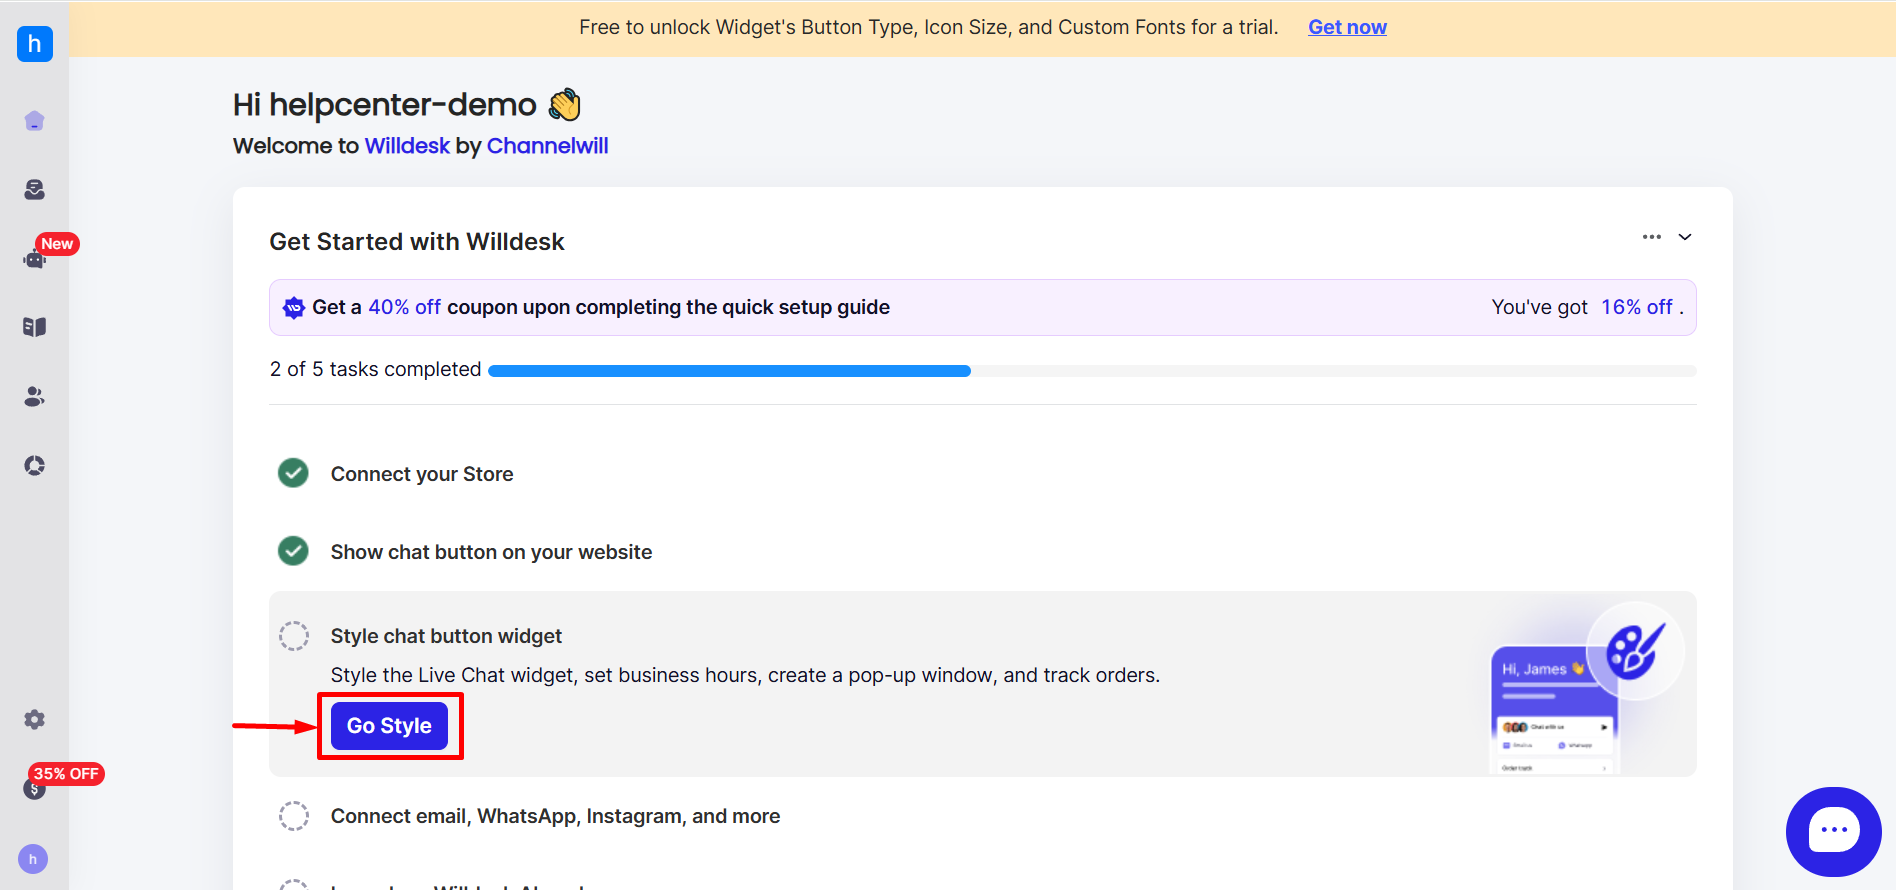
Task: Click the 16% off earned discount text
Action: click(x=1636, y=307)
